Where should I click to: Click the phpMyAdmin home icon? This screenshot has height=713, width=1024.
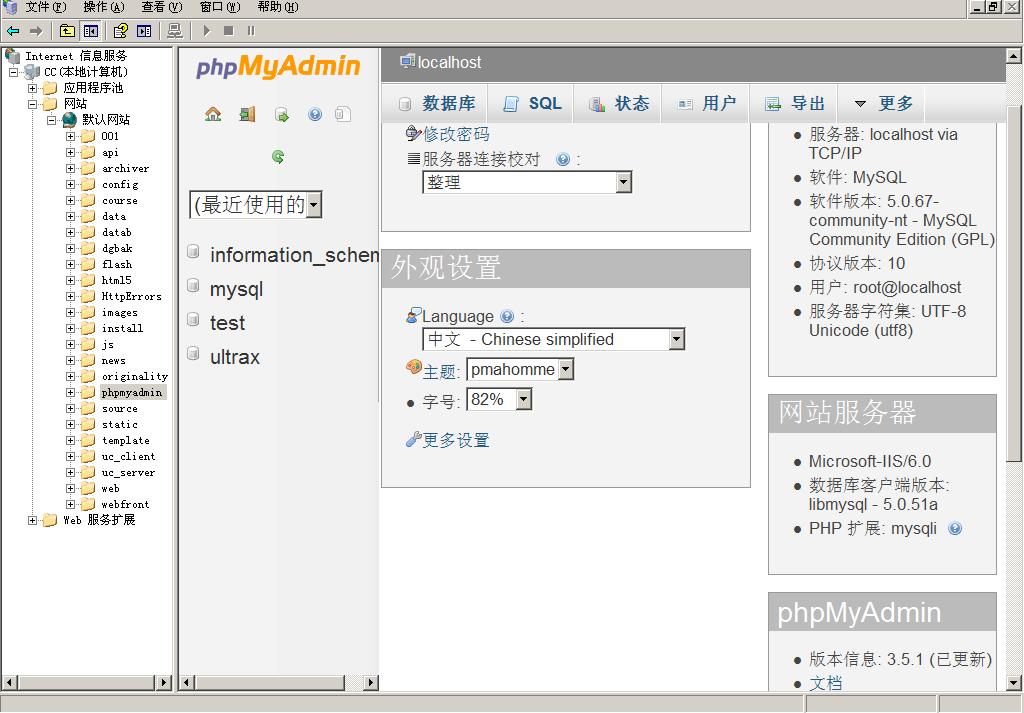(x=213, y=115)
